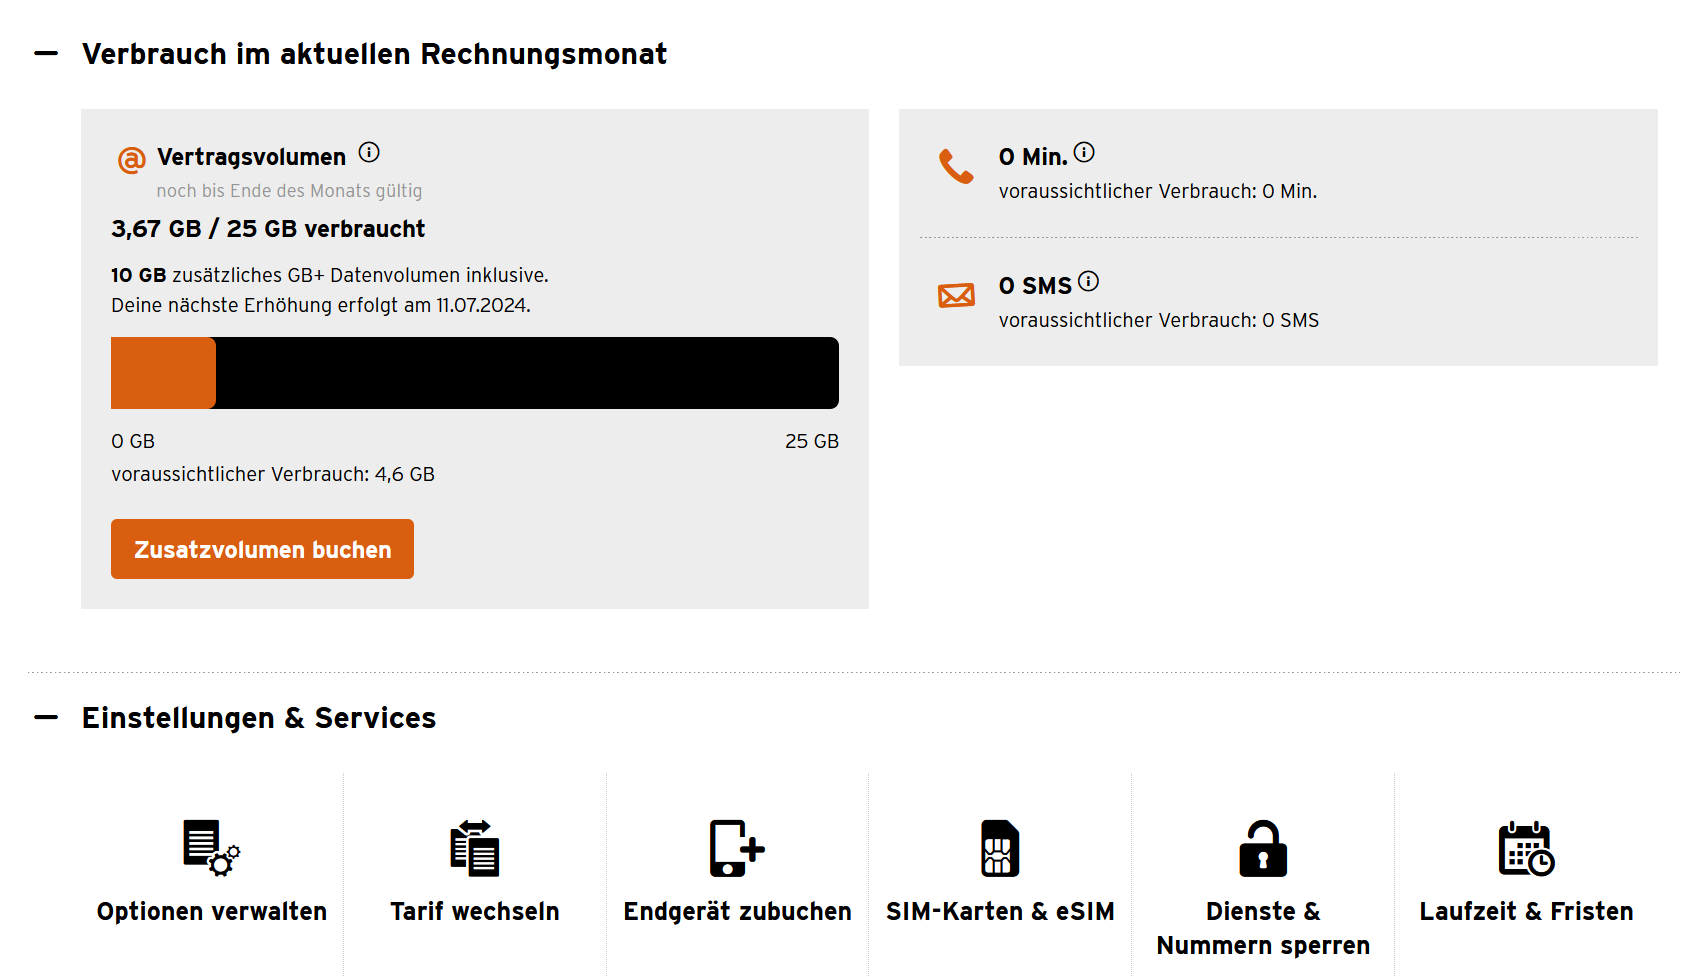Select the Laufzeit & Fristen label
The image size is (1705, 976).
1526,911
